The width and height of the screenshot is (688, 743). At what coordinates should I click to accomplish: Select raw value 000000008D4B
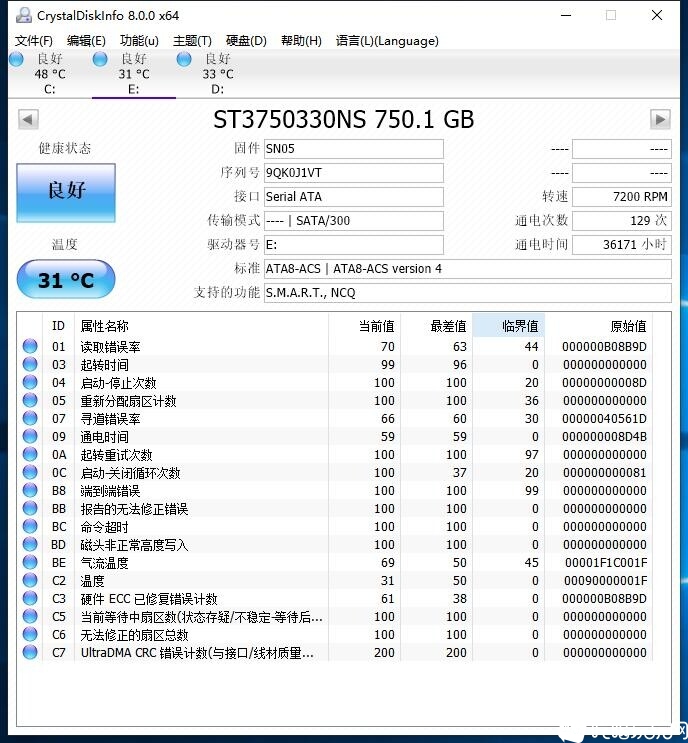604,437
